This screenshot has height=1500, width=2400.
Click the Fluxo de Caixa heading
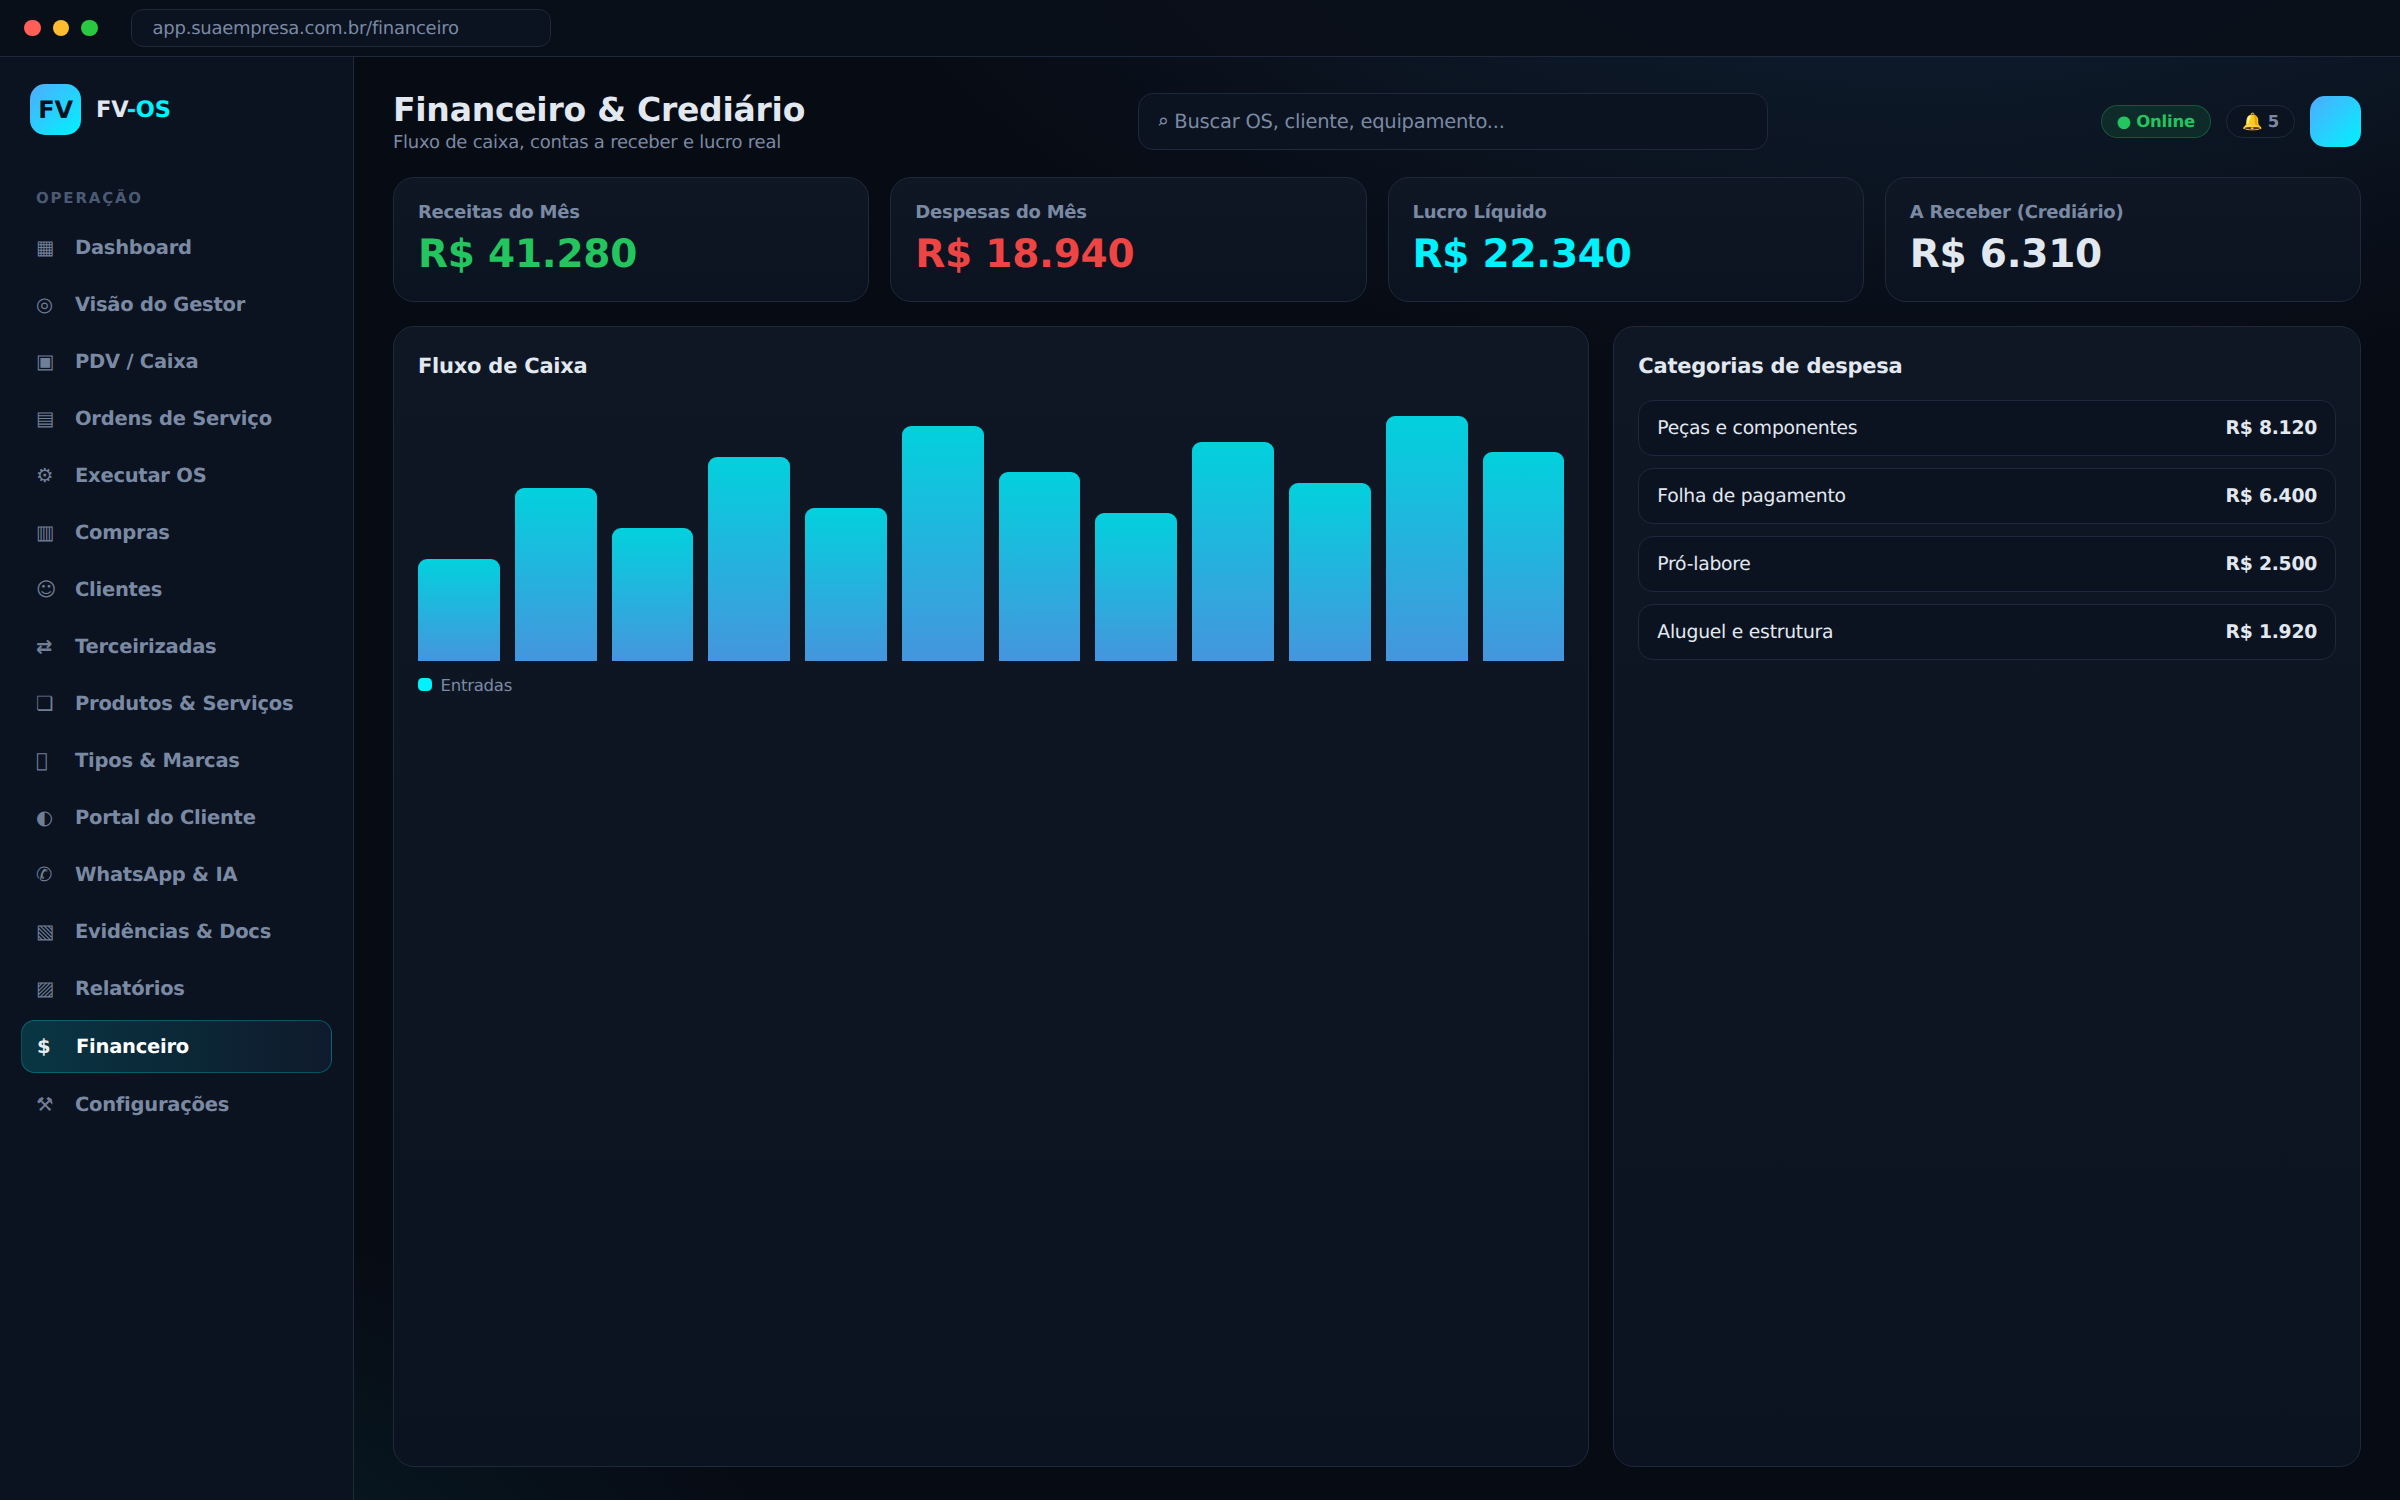(x=502, y=366)
